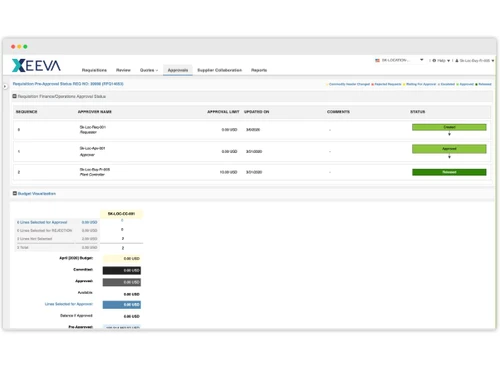This screenshot has height=375, width=500.
Task: Click the Waiting For Approval legend item
Action: point(419,84)
